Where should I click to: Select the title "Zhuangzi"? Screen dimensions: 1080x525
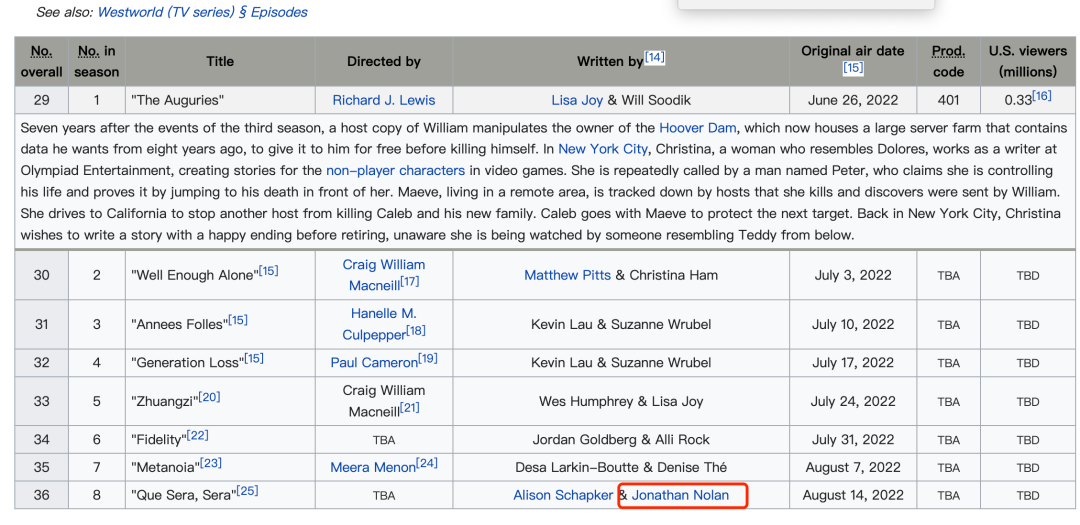(x=165, y=402)
